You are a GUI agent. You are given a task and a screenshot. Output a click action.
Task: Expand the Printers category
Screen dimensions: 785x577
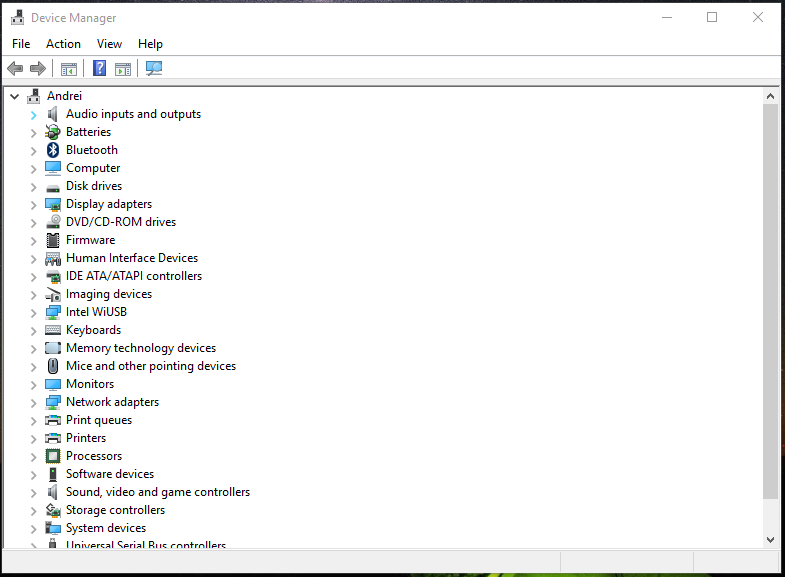pos(34,439)
